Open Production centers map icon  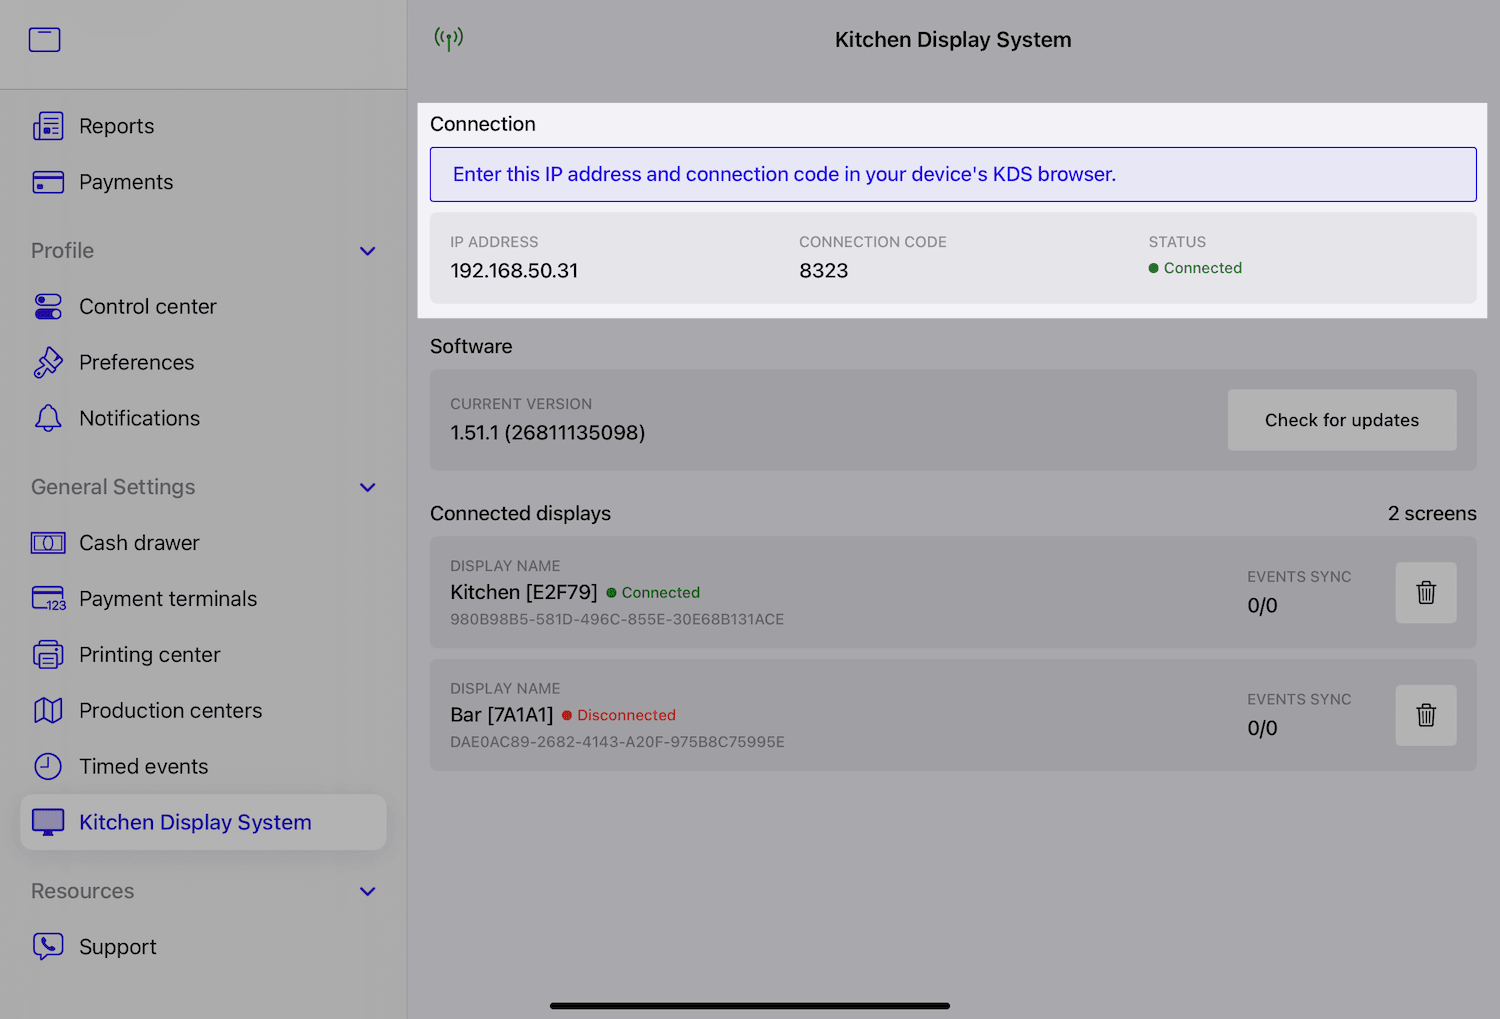pos(48,711)
